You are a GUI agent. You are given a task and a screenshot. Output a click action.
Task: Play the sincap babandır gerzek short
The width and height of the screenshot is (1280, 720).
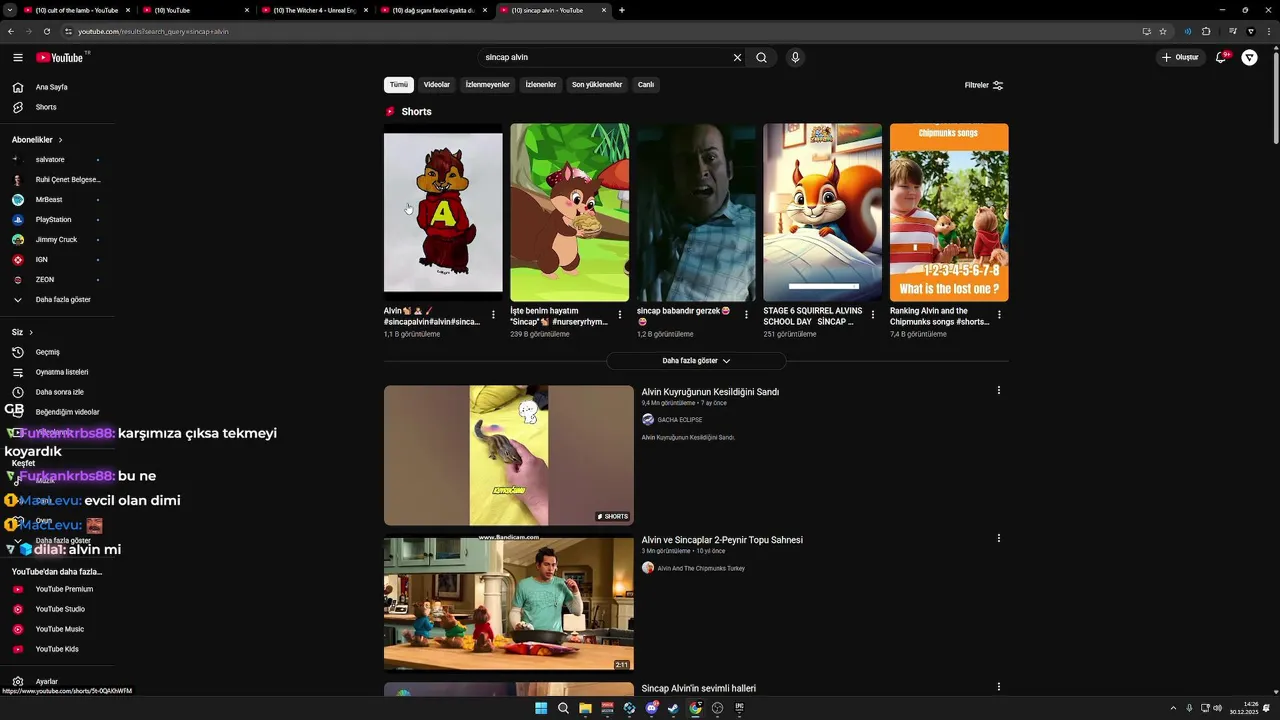pyautogui.click(x=696, y=212)
